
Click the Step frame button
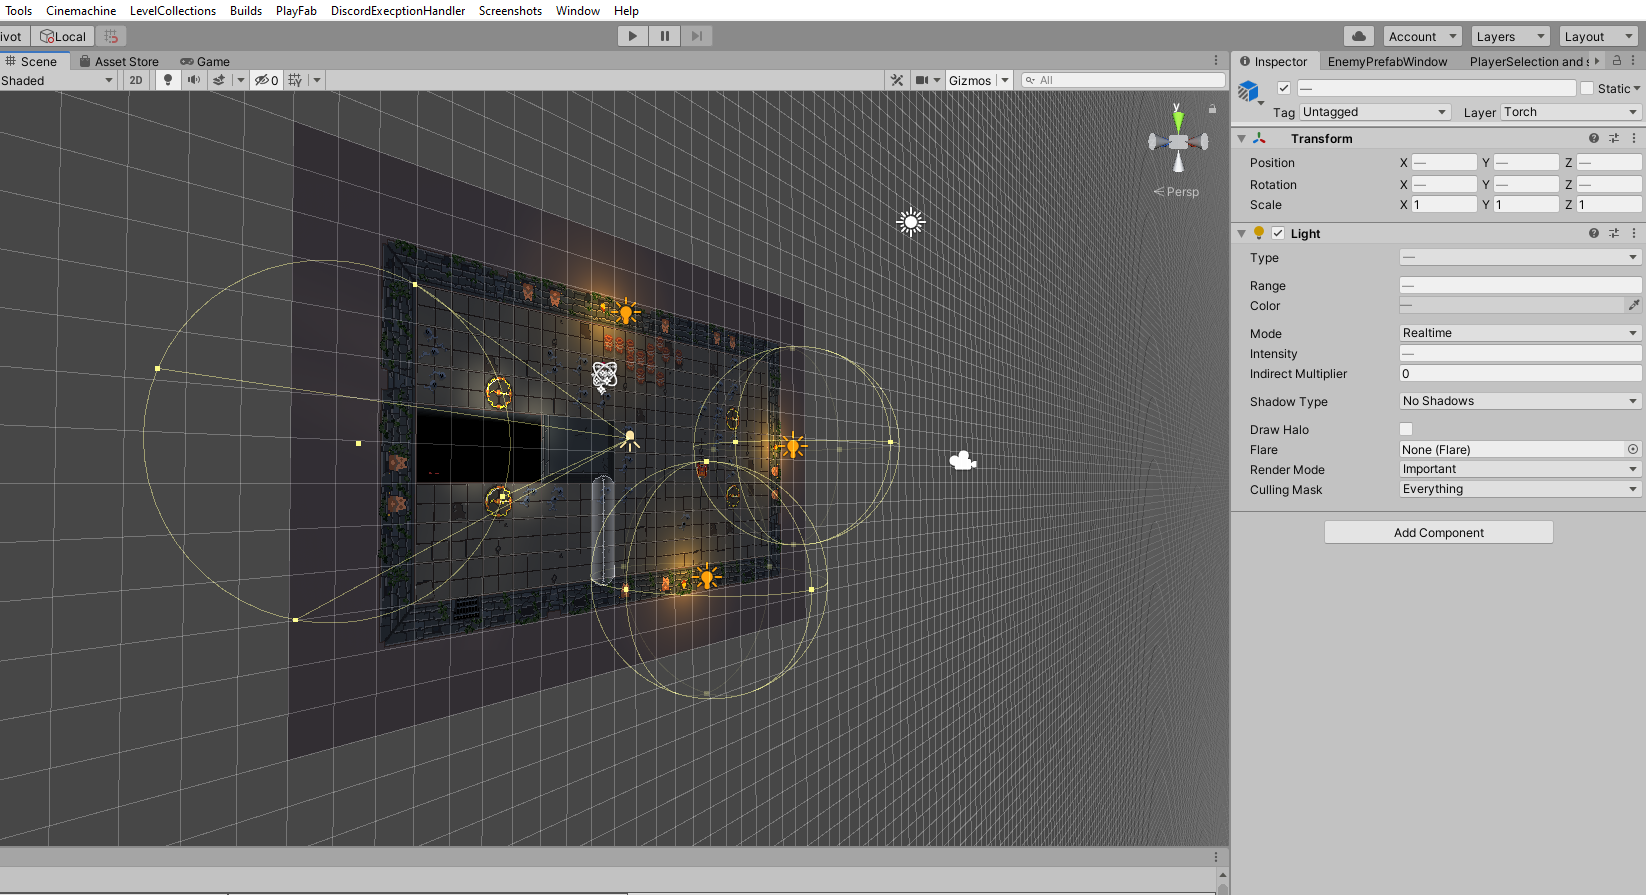pos(697,36)
